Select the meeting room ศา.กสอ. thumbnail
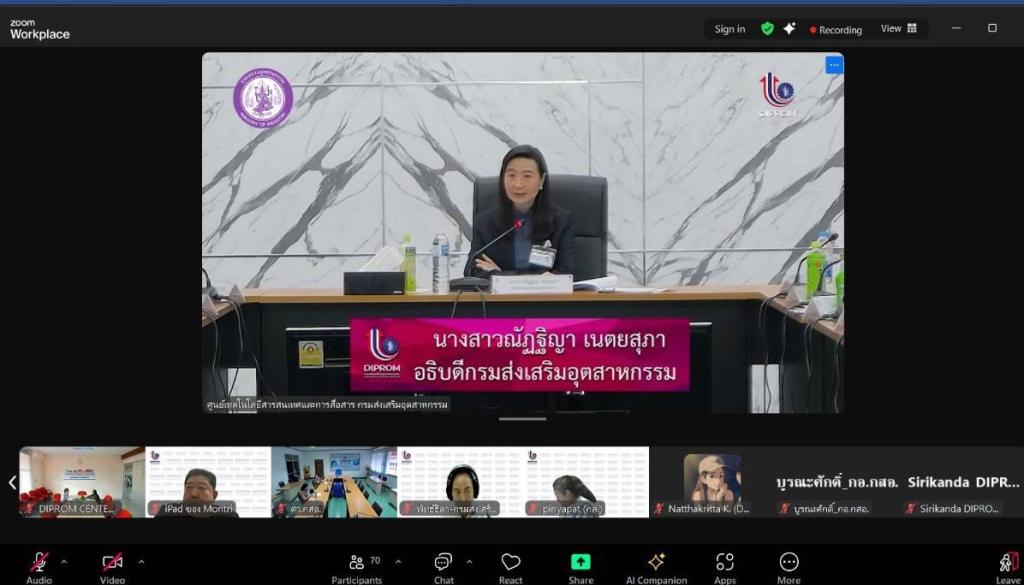The height and width of the screenshot is (585, 1024). [334, 482]
